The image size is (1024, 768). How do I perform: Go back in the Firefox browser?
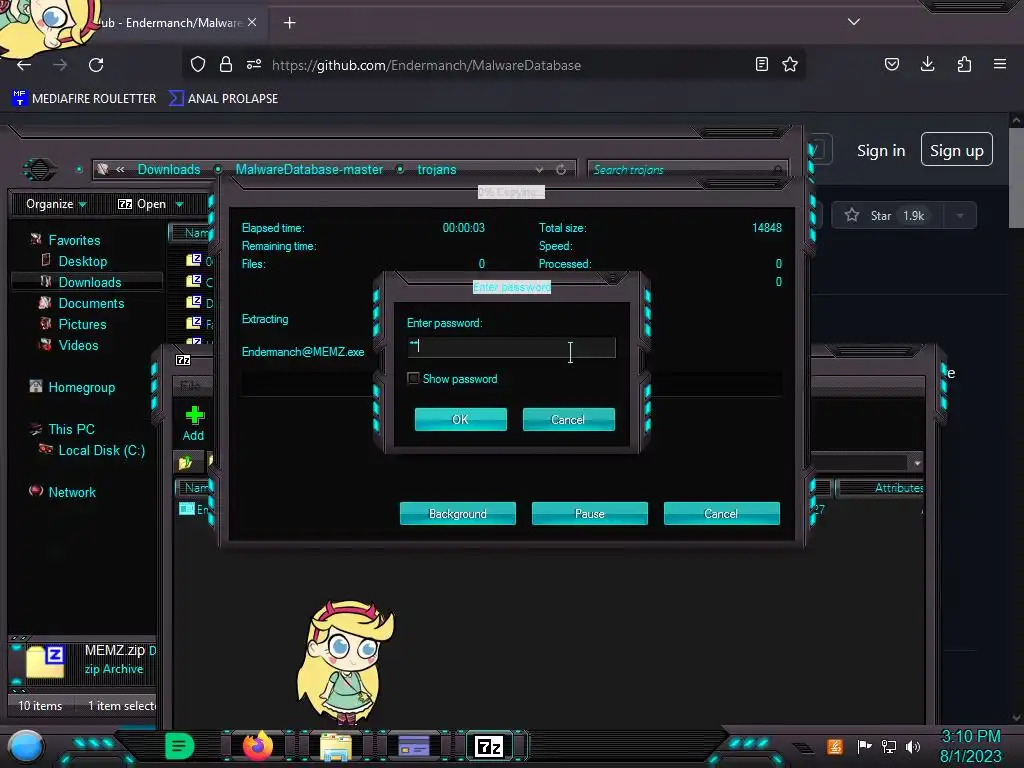click(x=24, y=65)
